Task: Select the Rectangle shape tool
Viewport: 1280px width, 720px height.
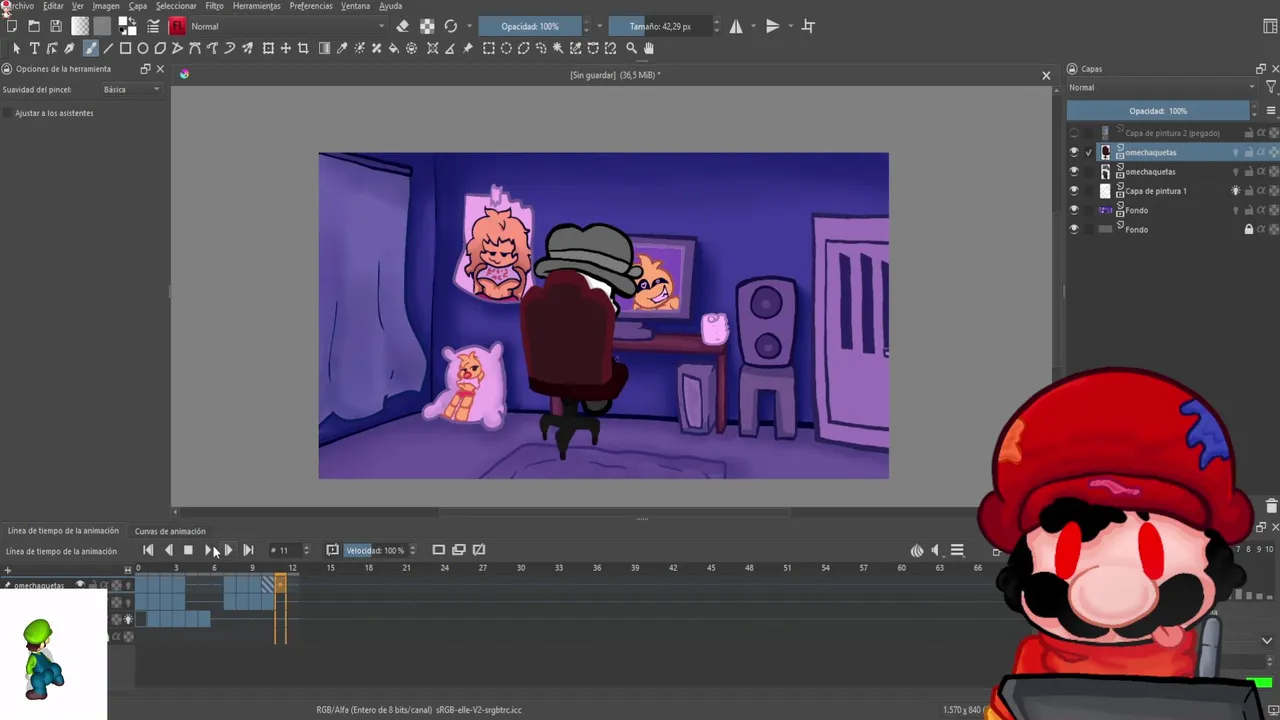Action: 125,48
